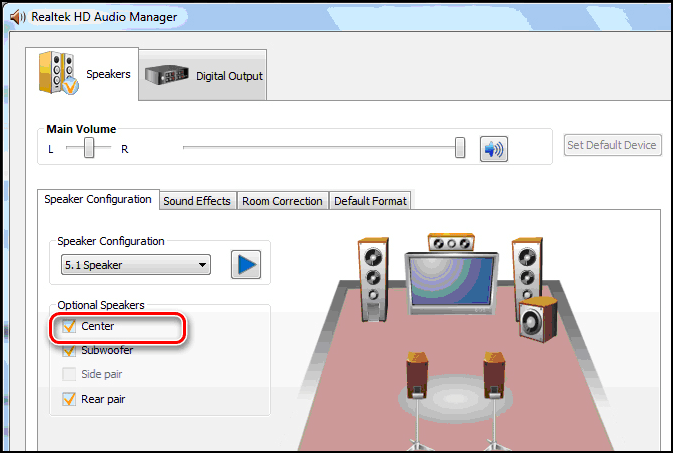Click the R balance label
Viewport: 673px width, 453px height.
[x=124, y=149]
